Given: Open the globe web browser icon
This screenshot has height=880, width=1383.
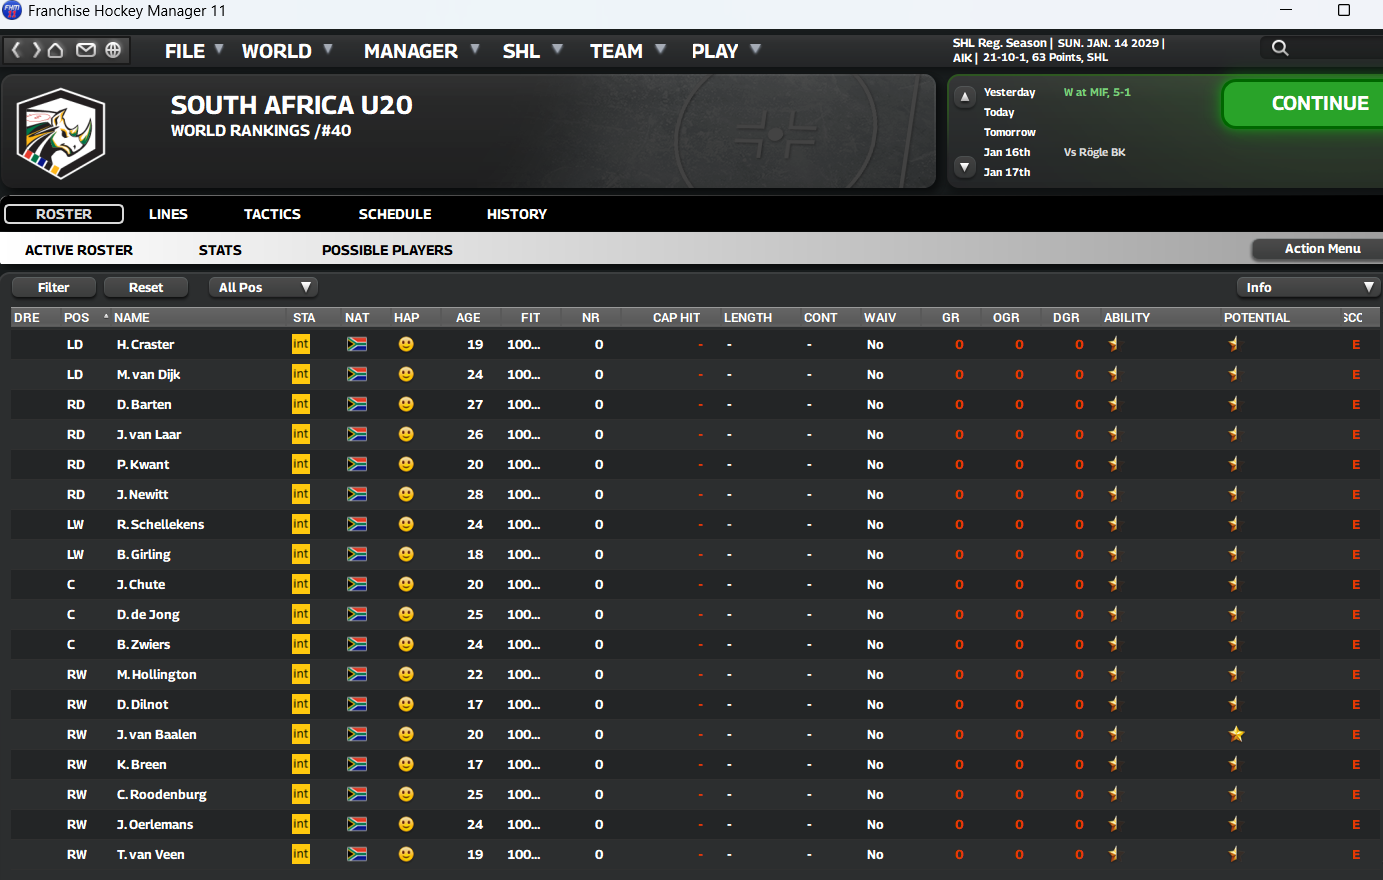Looking at the screenshot, I should click(x=113, y=50).
